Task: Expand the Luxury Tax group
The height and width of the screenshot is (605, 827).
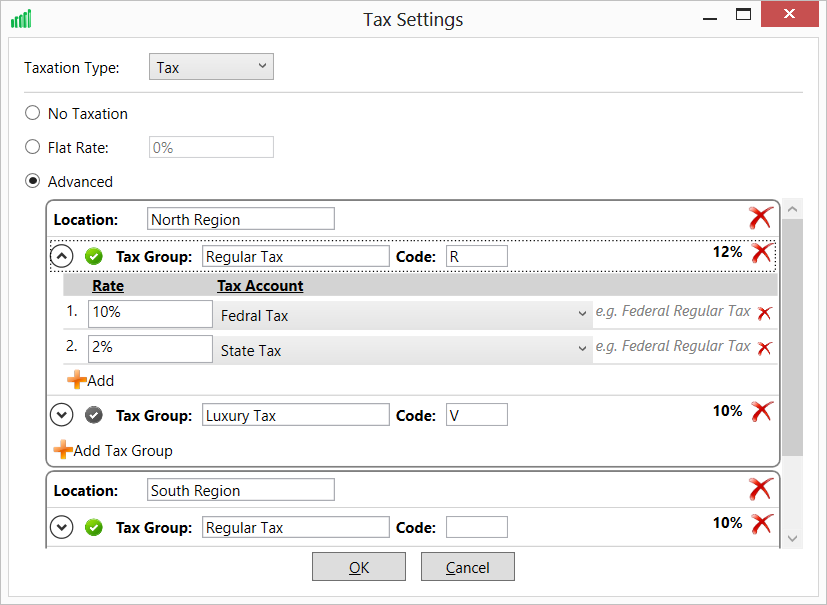Action: point(61,414)
